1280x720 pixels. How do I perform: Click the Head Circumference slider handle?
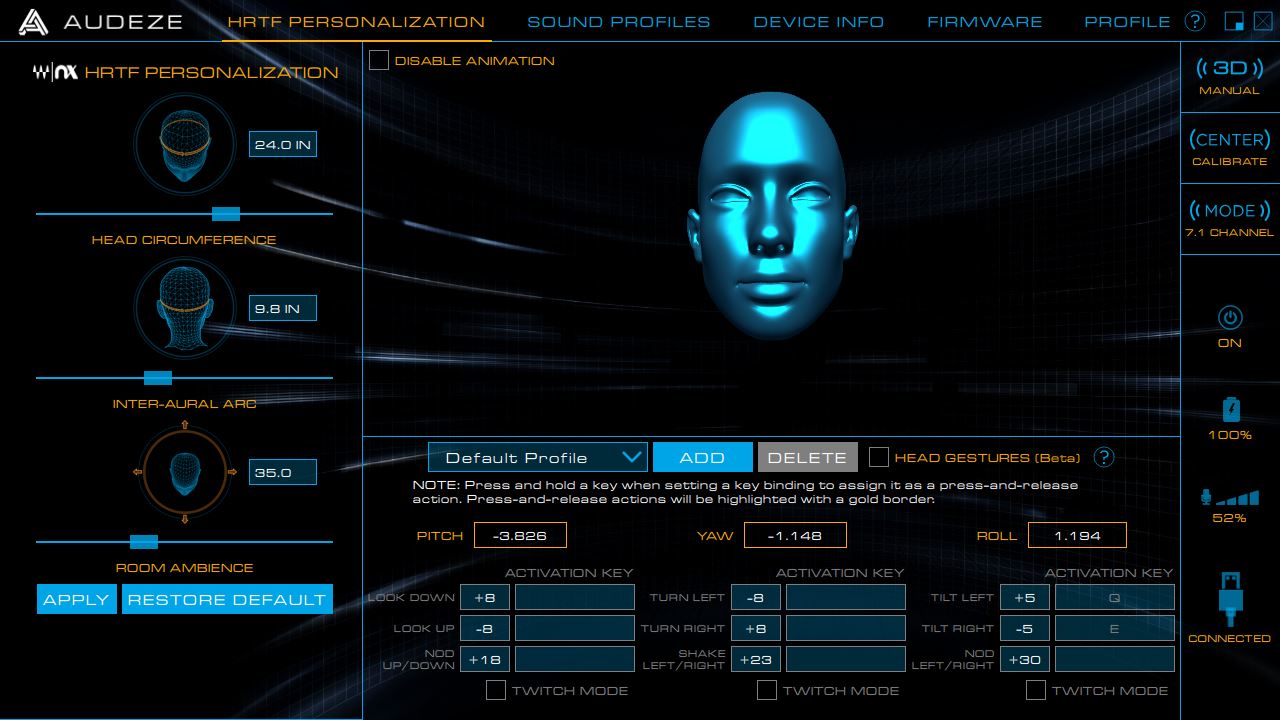tap(226, 213)
